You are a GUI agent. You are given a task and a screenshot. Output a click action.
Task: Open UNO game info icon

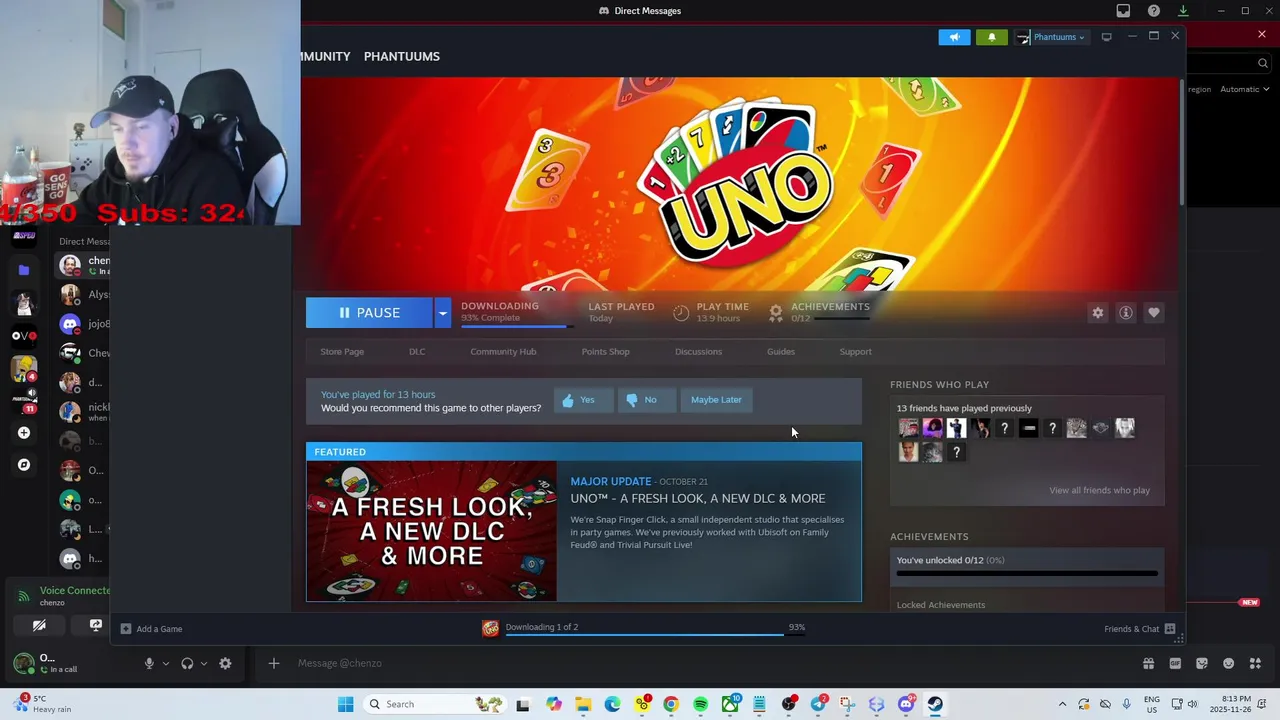(x=1125, y=313)
